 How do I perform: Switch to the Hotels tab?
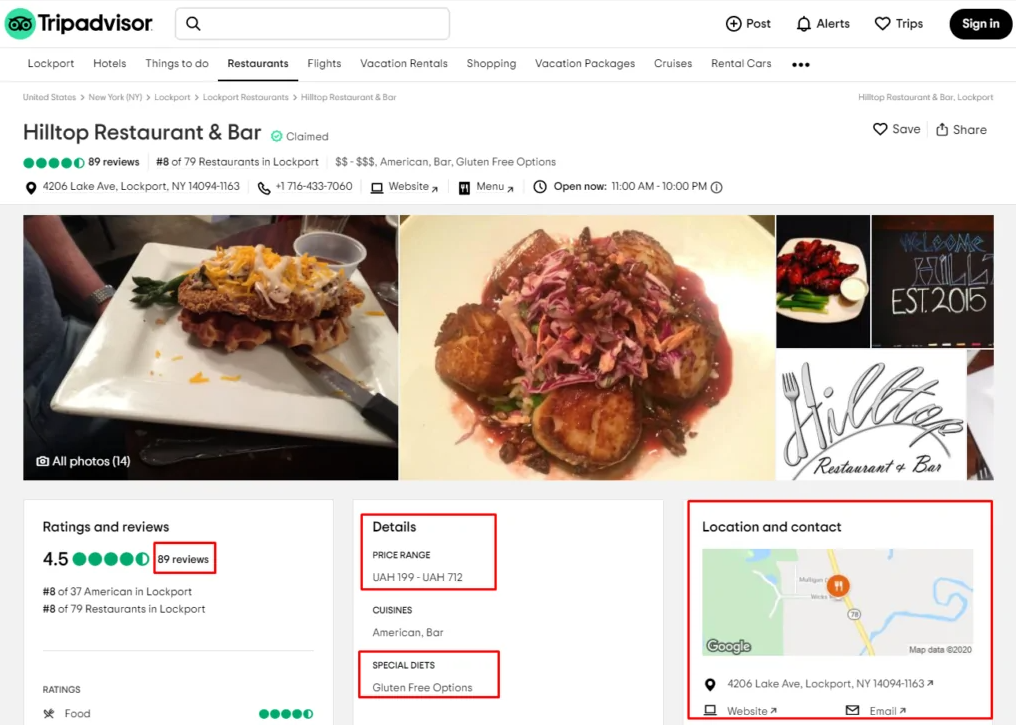coord(110,63)
